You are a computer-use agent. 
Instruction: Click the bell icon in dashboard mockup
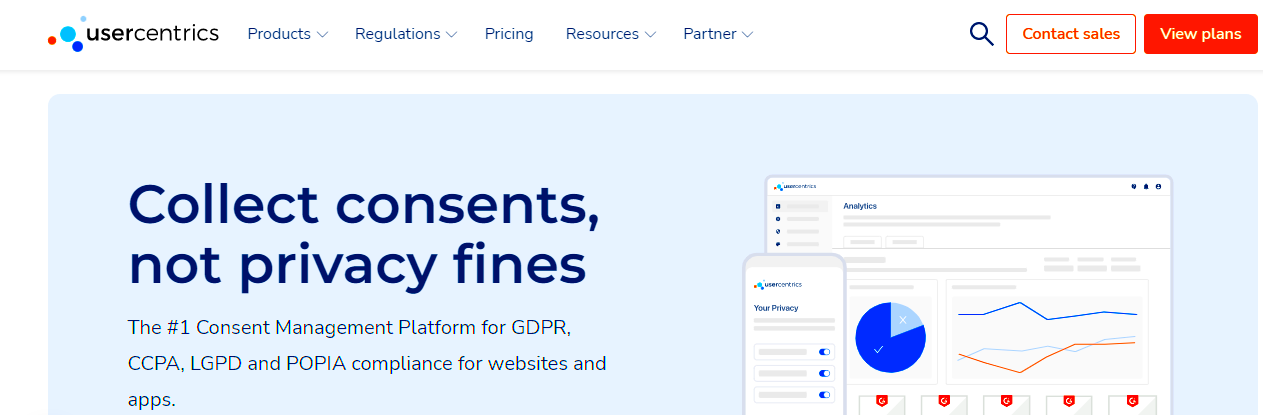[x=1146, y=186]
